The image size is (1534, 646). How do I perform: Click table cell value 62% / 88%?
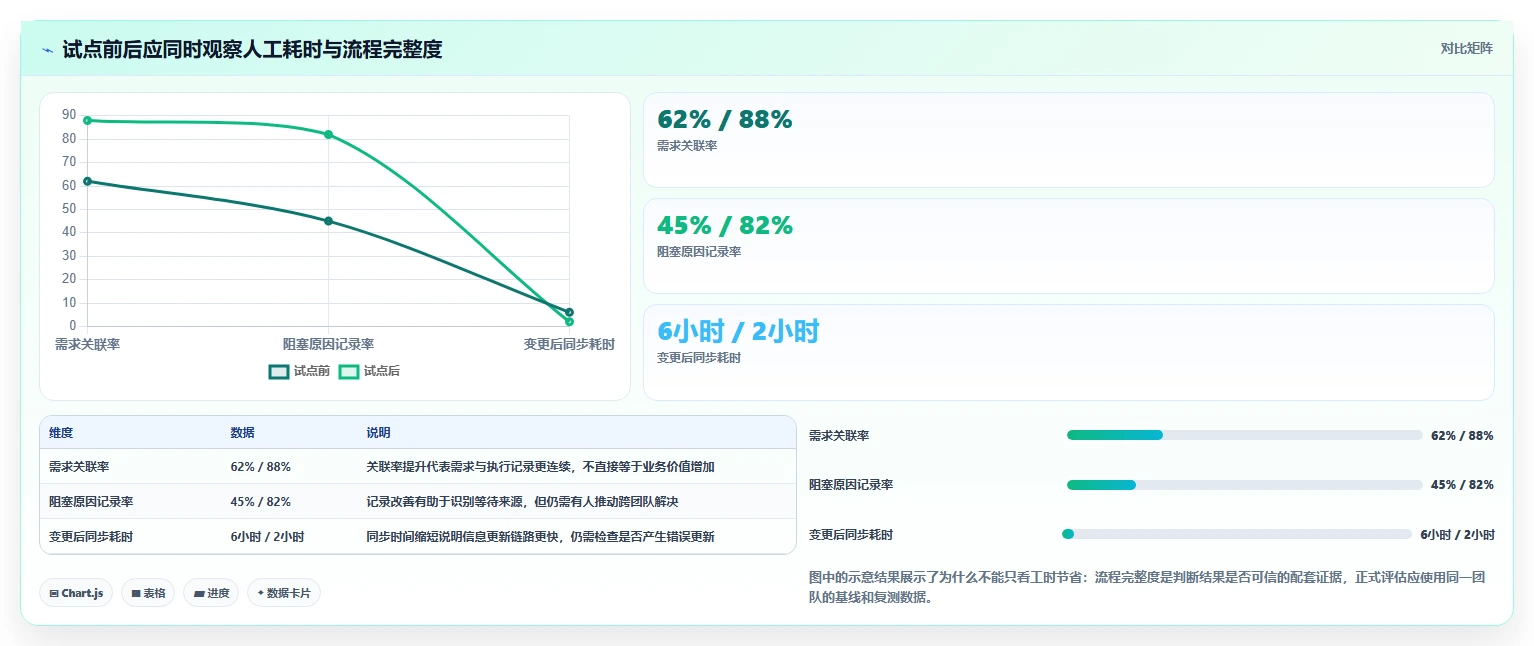pos(261,467)
